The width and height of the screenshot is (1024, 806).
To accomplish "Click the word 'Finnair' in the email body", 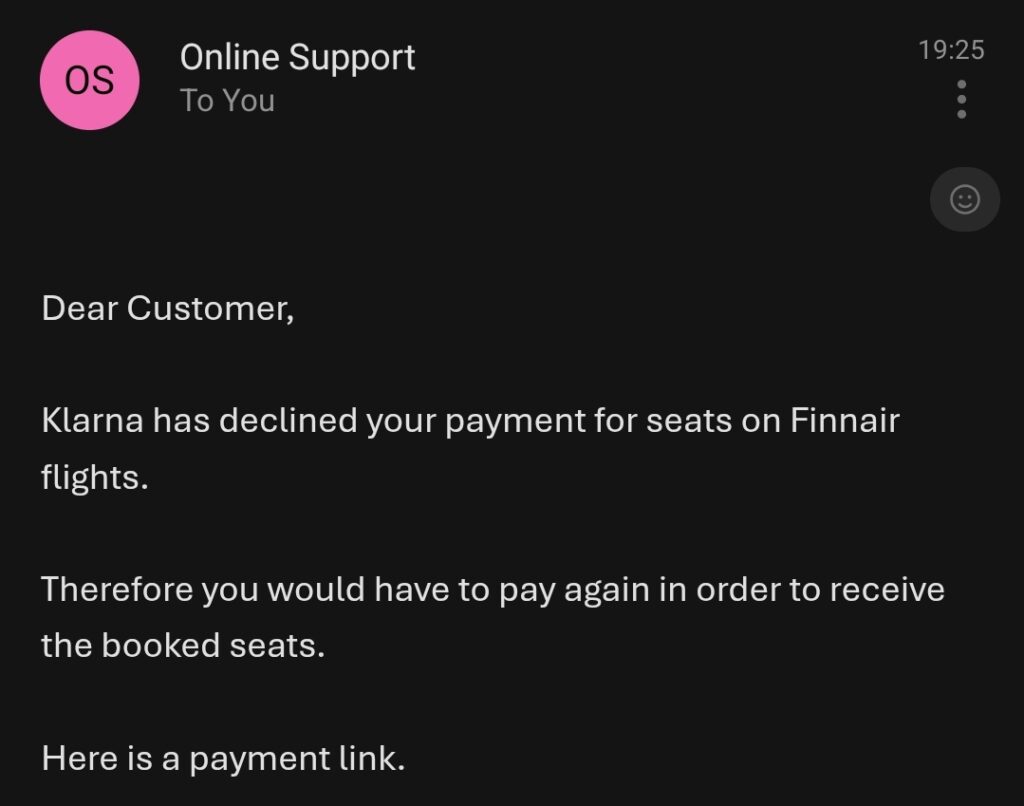I will (844, 420).
